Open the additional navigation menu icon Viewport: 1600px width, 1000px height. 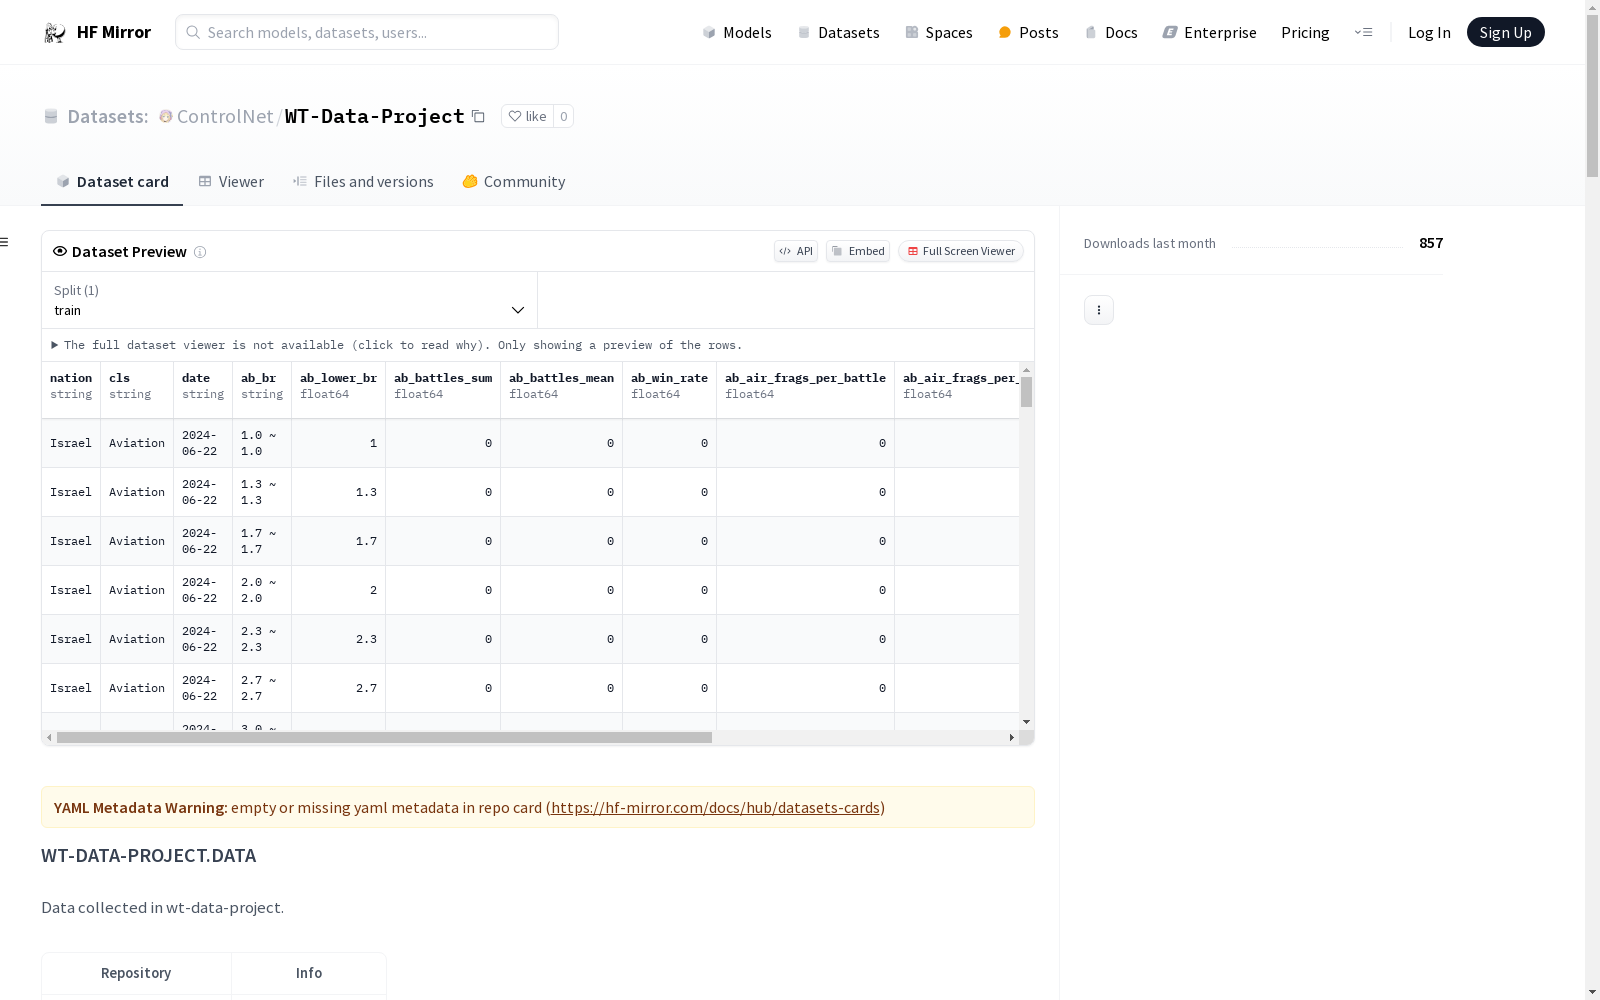coord(1363,32)
